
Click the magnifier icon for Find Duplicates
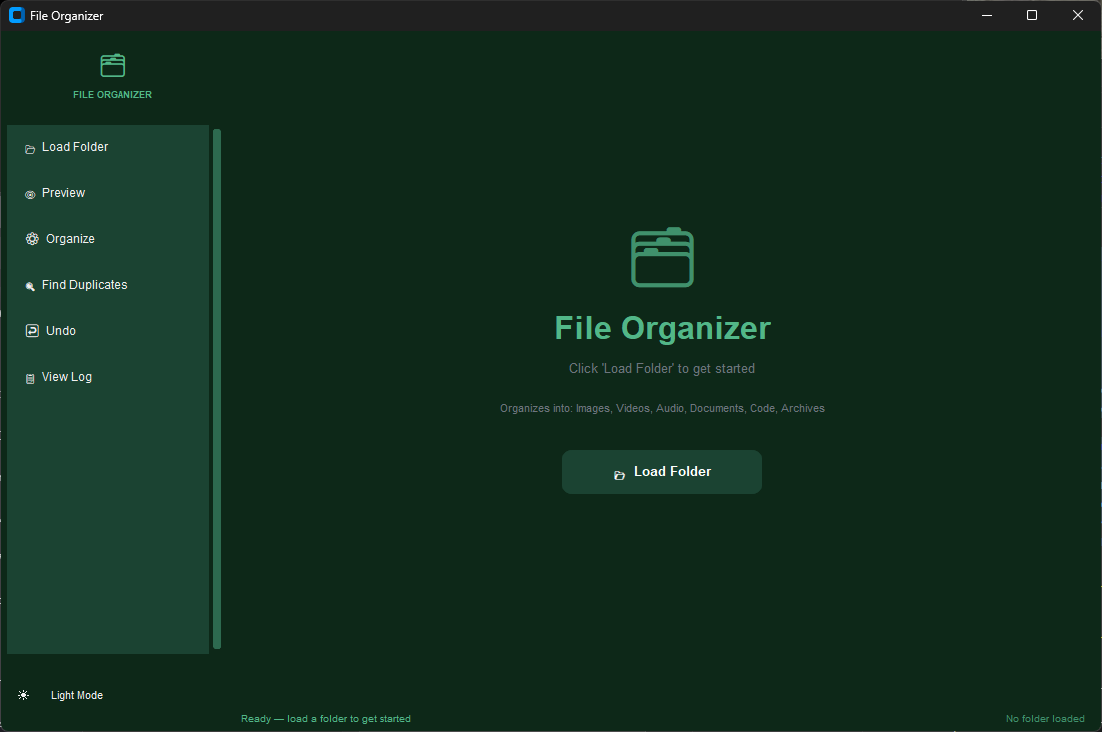(x=30, y=287)
